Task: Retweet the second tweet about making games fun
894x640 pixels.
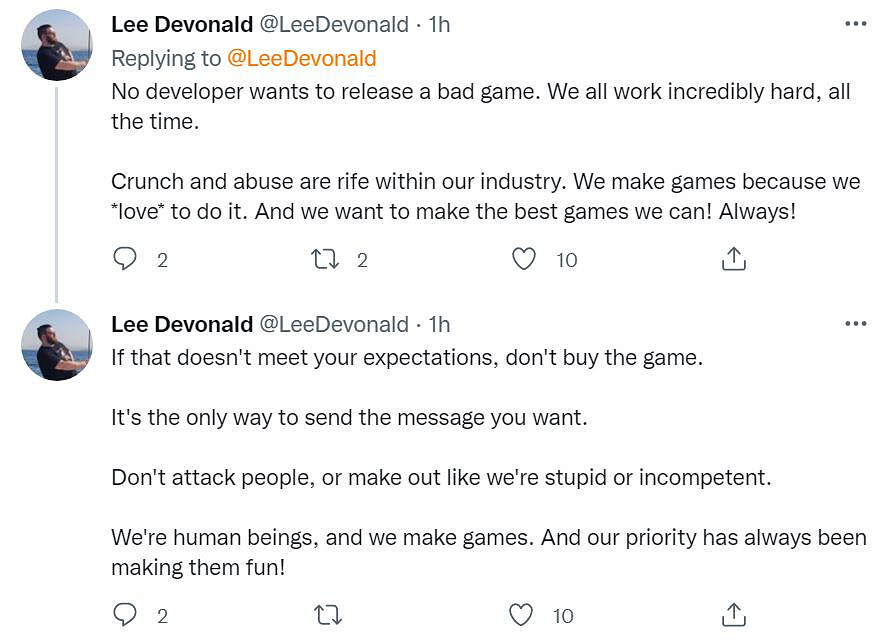Action: coord(325,616)
